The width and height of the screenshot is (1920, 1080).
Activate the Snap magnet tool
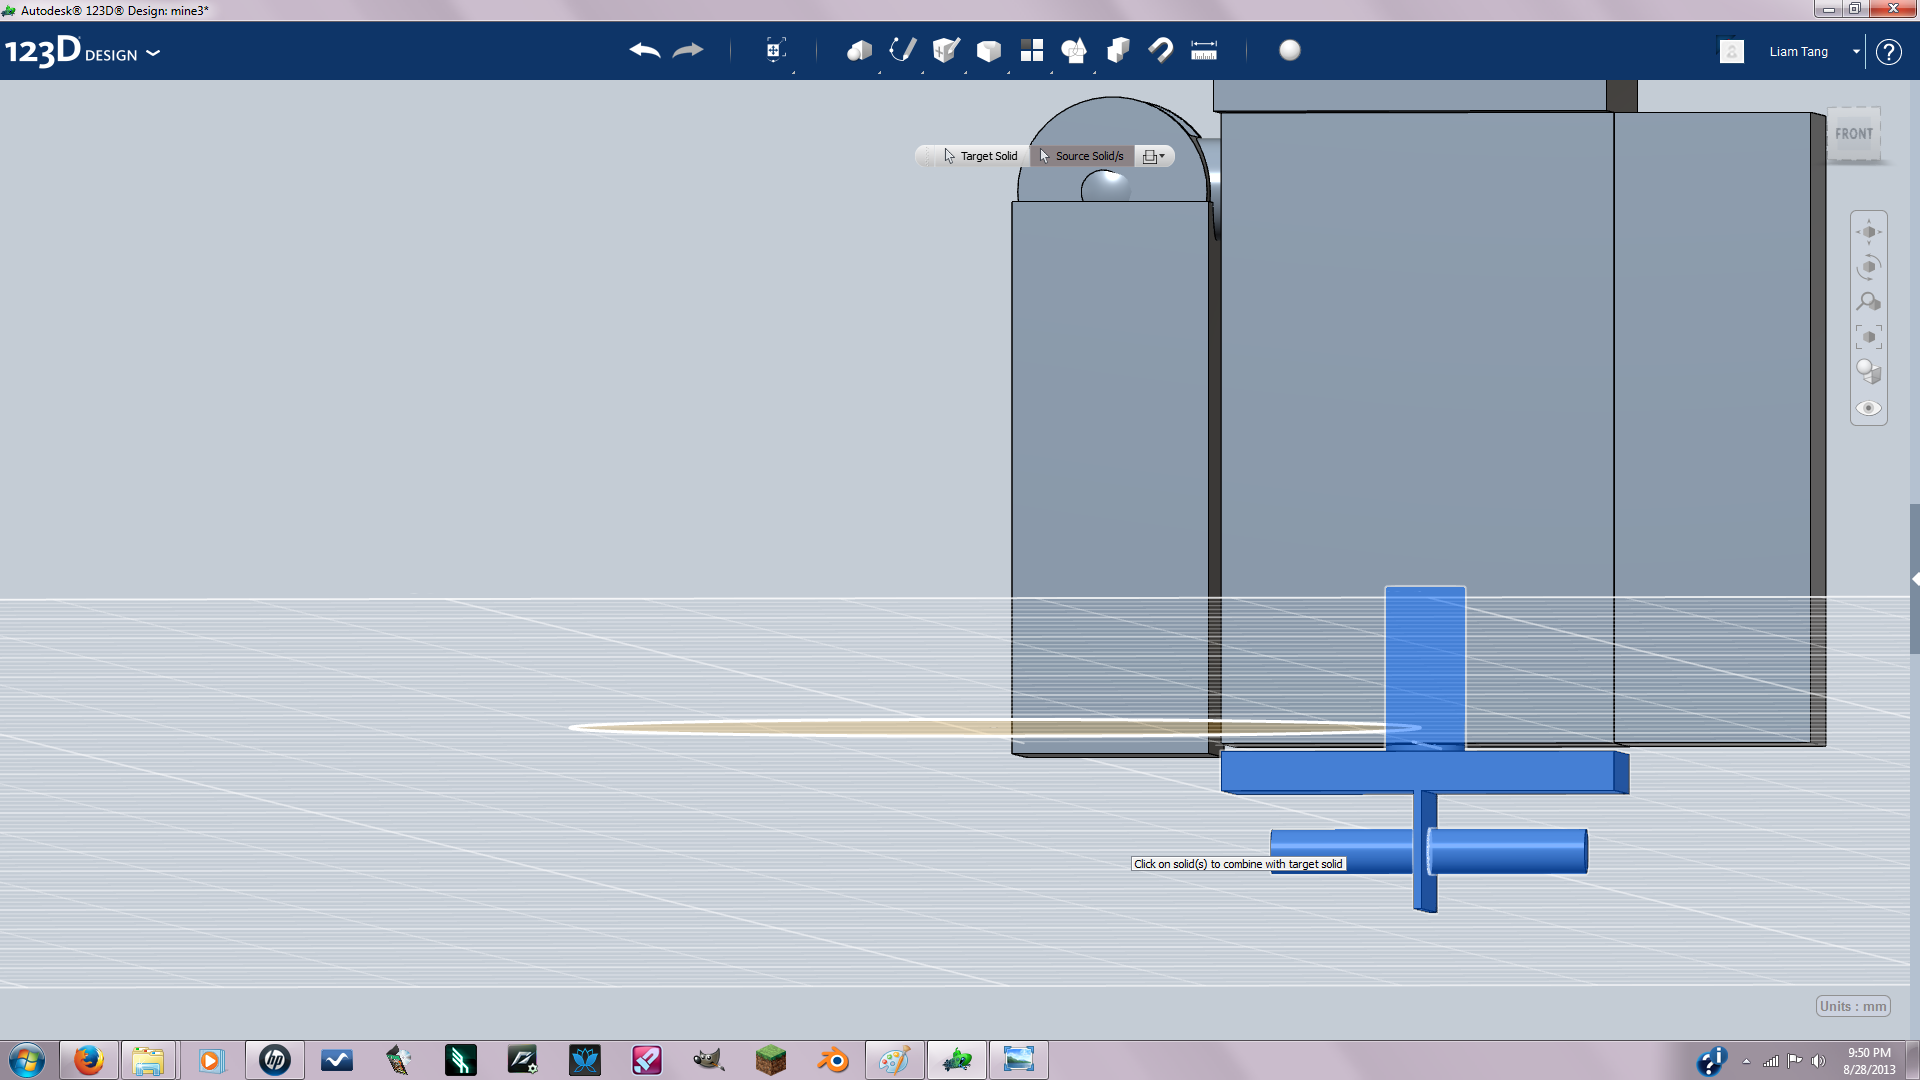pyautogui.click(x=1161, y=51)
